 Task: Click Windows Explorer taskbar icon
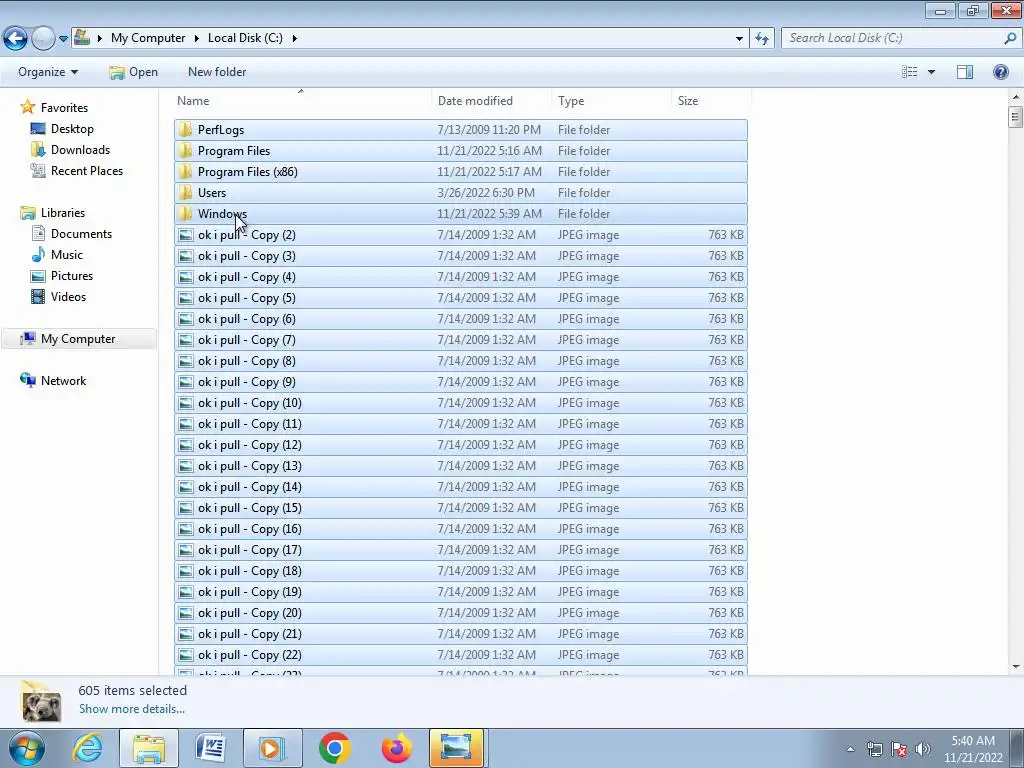click(x=149, y=748)
